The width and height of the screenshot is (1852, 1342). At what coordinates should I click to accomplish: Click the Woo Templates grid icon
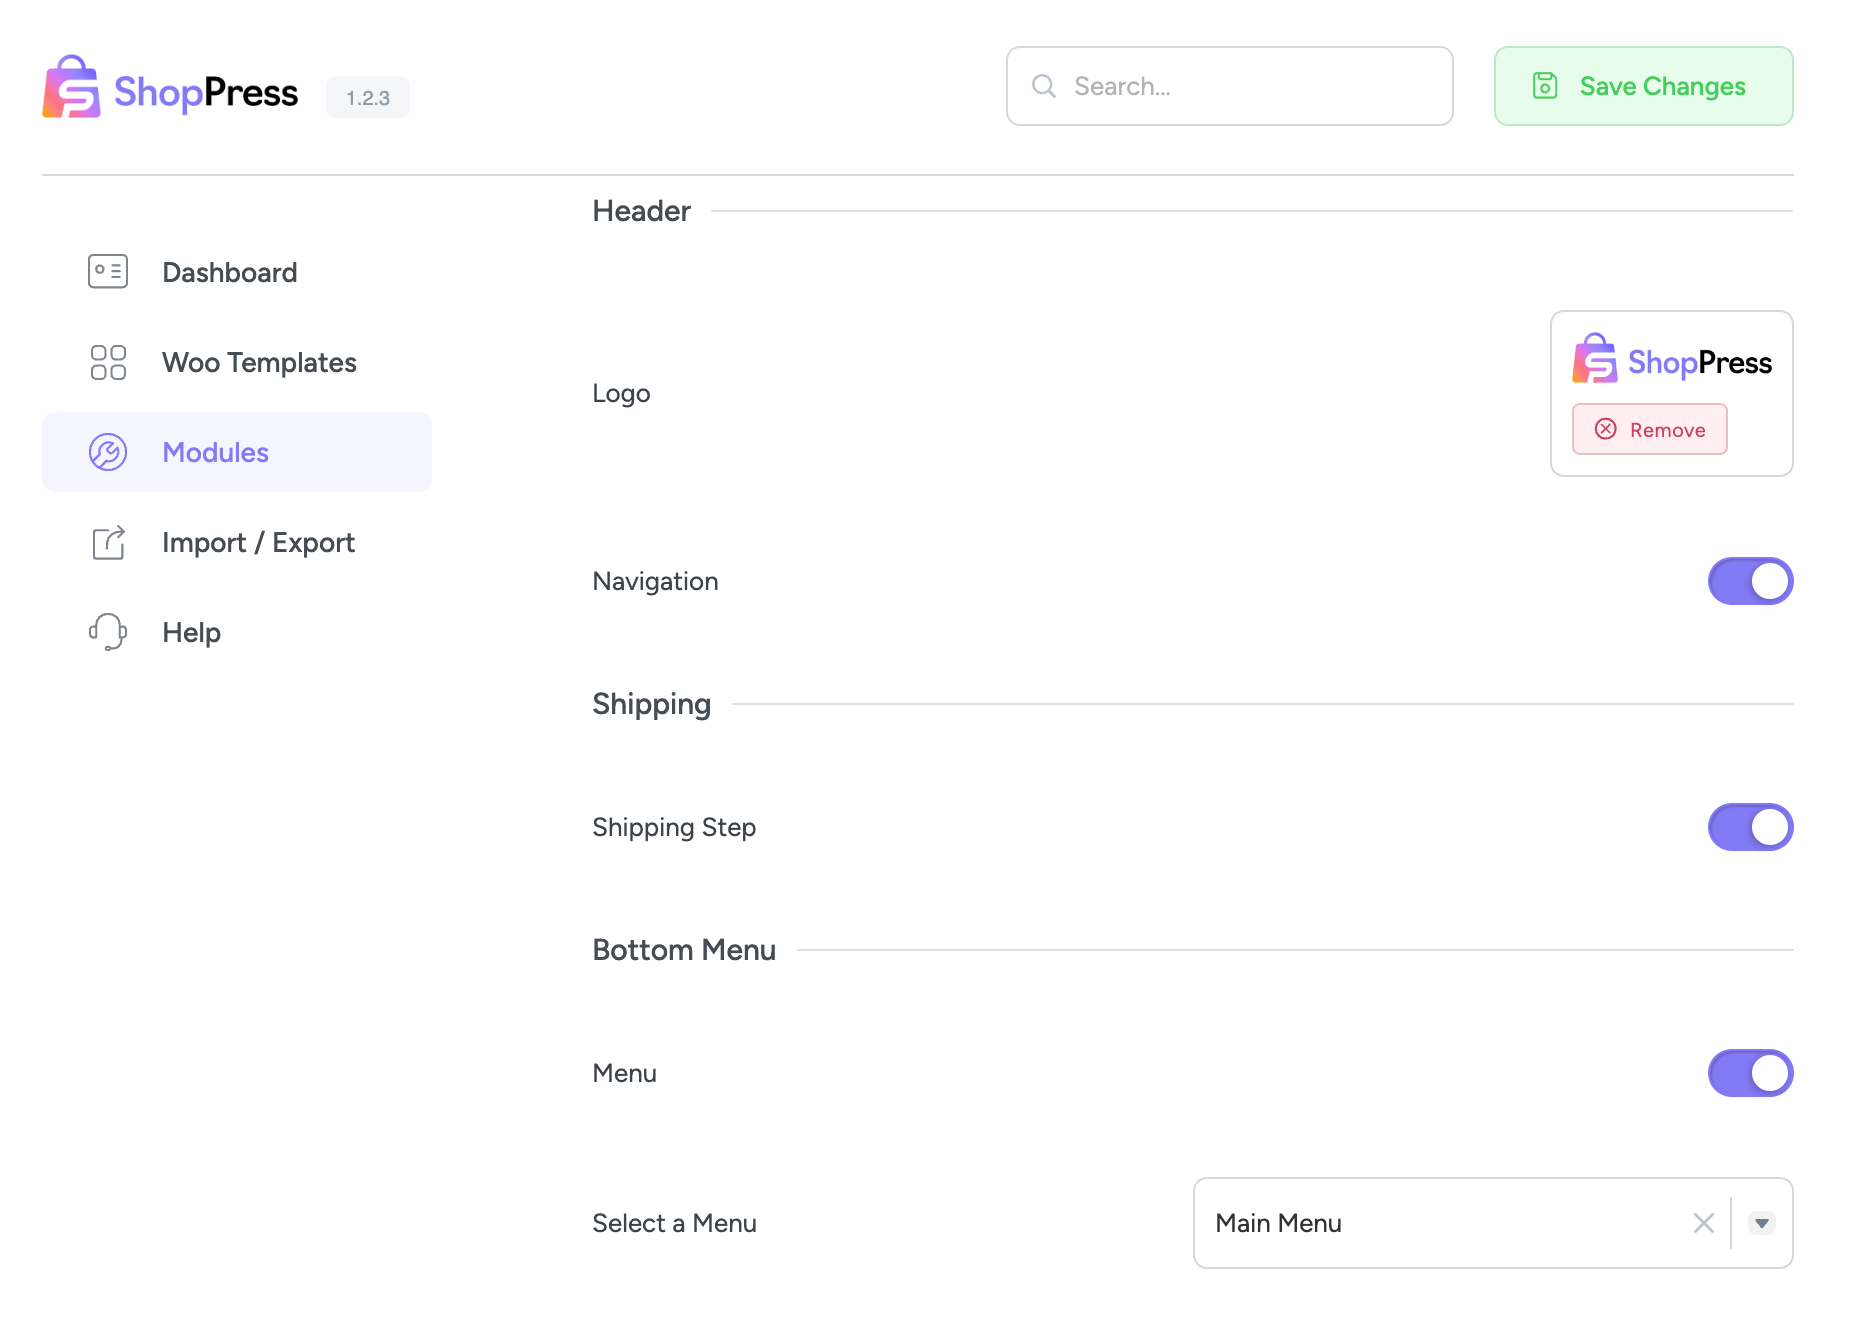[x=108, y=362]
